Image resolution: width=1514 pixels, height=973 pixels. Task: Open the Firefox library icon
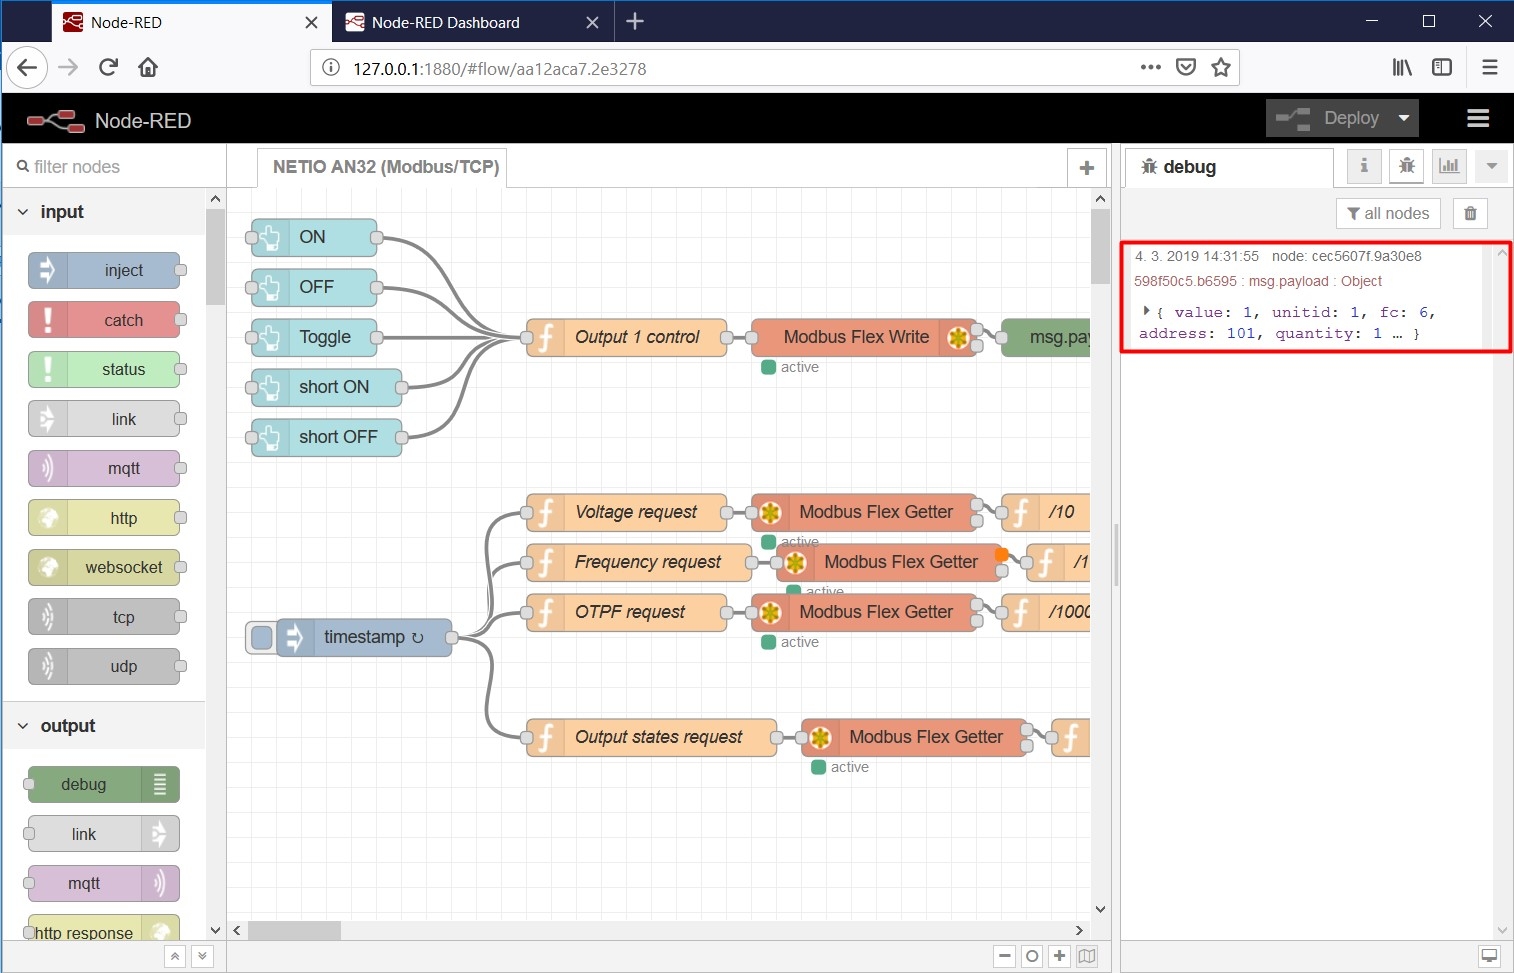pos(1402,67)
